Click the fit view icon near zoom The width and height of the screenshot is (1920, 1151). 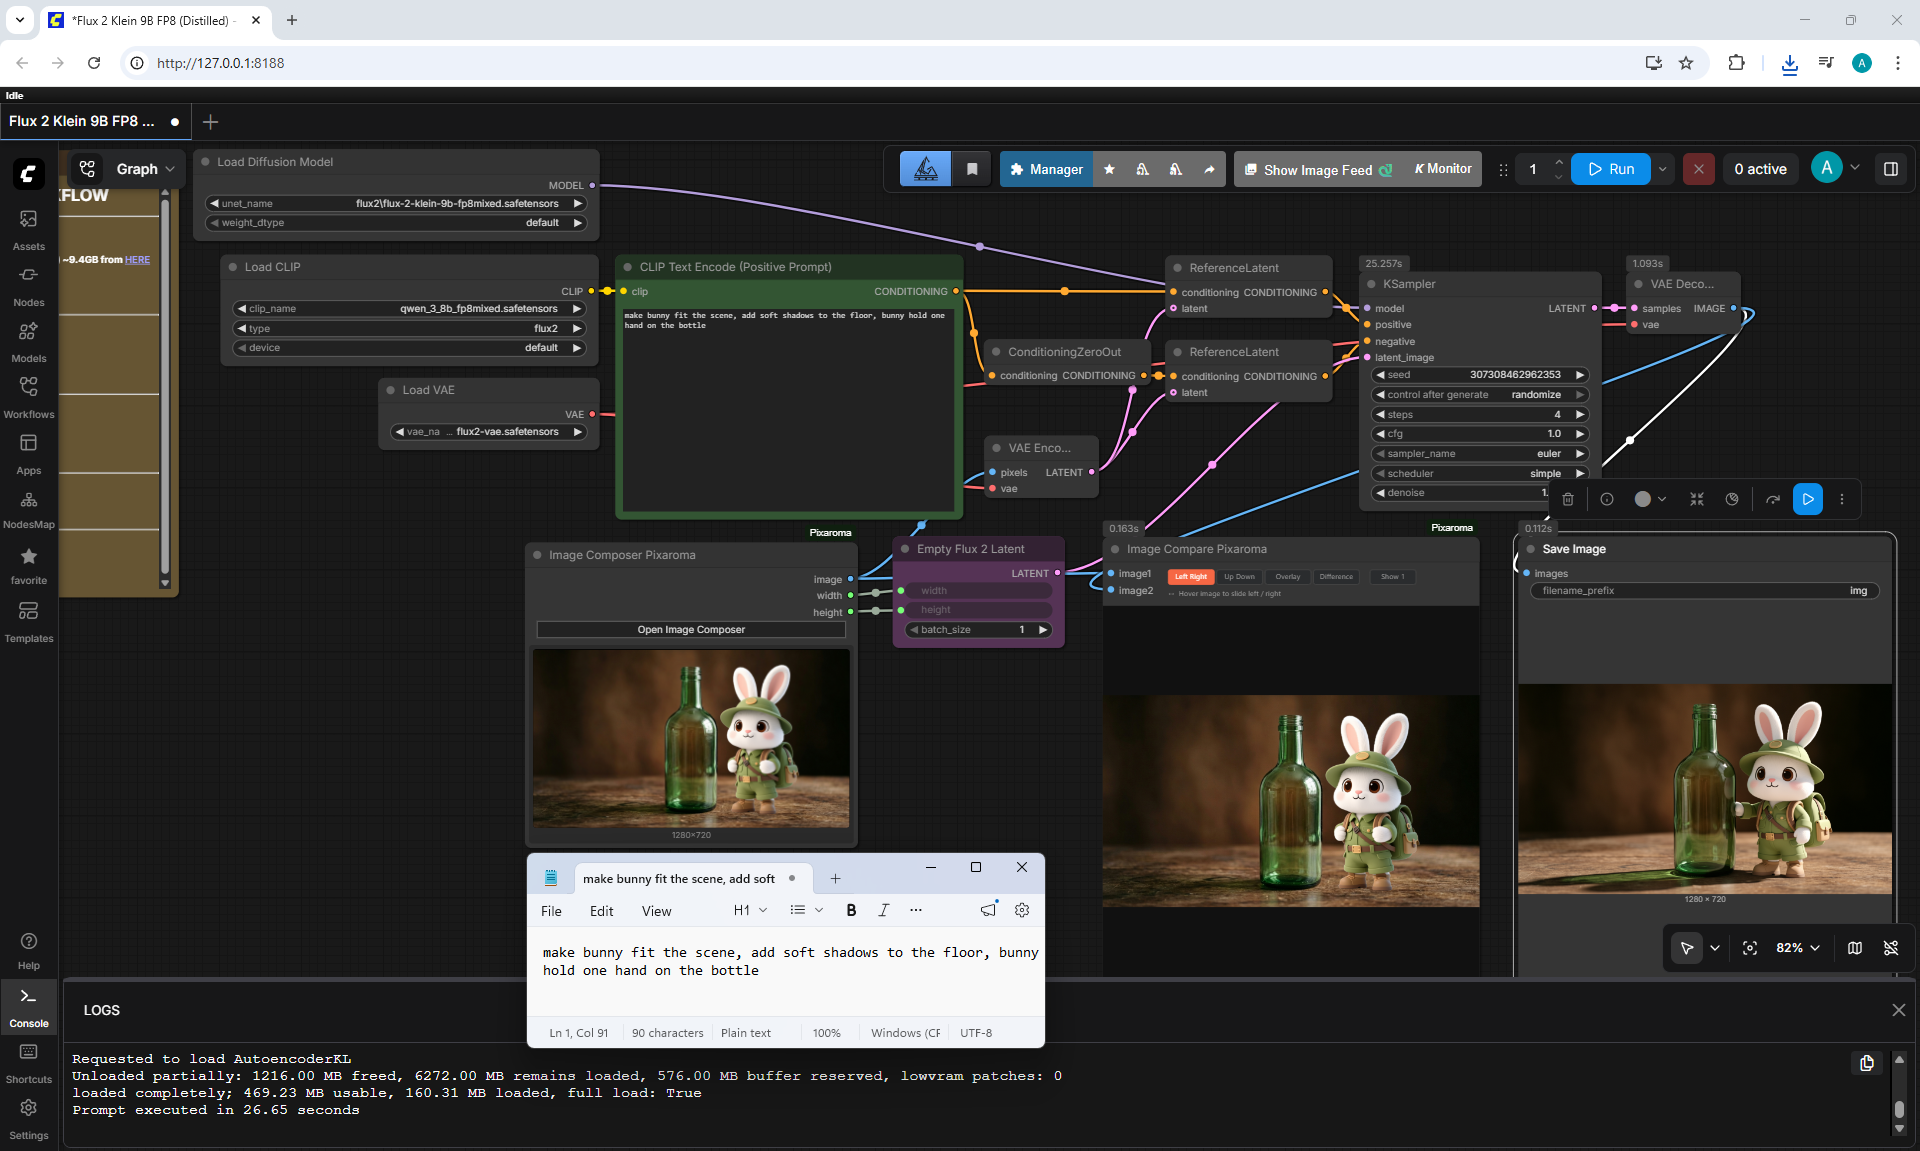coord(1750,948)
